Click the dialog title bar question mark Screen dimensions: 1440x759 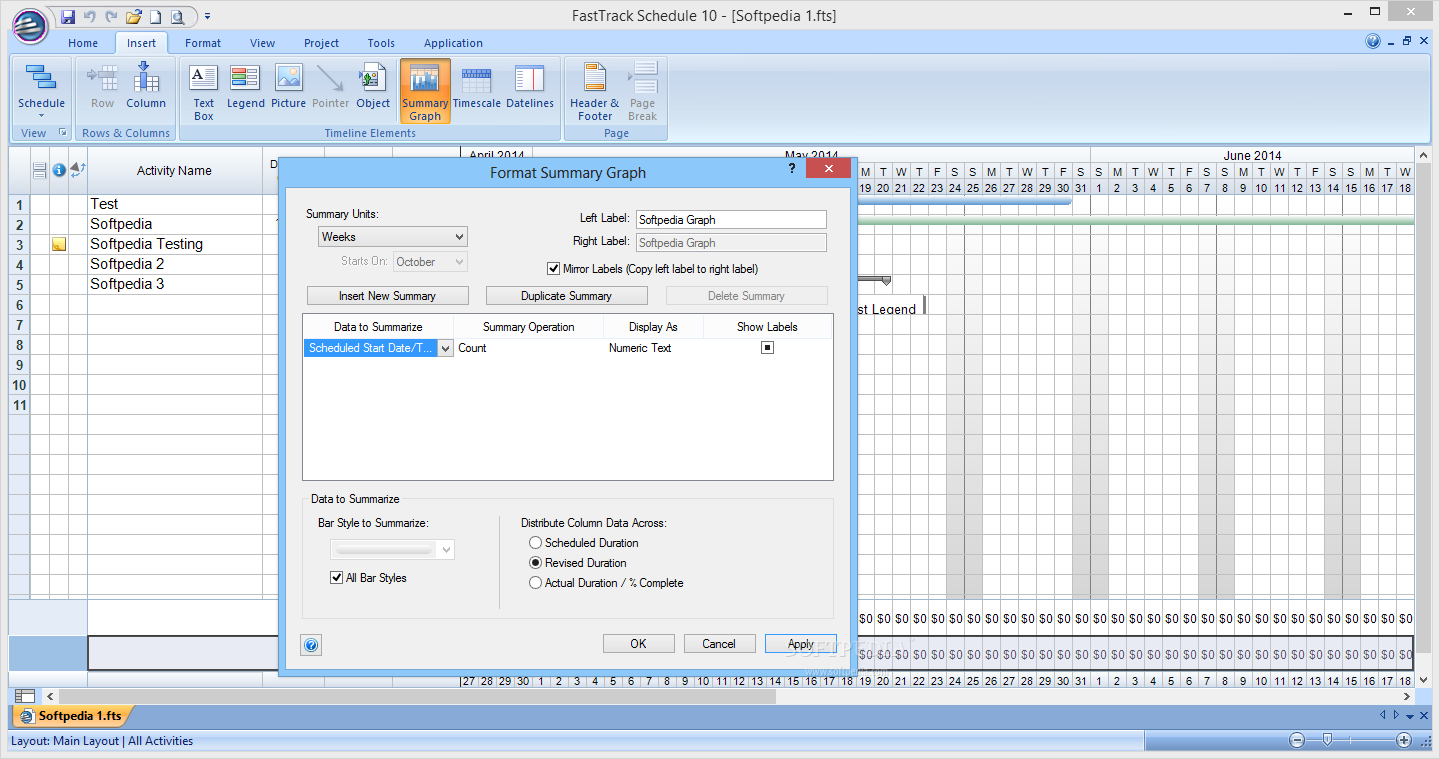(793, 169)
